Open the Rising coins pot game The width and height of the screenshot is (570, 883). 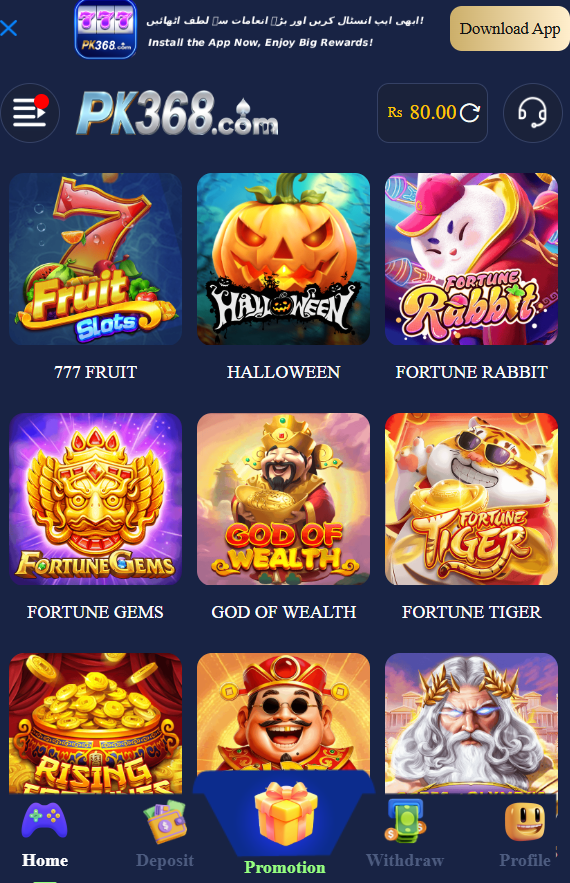coord(95,723)
